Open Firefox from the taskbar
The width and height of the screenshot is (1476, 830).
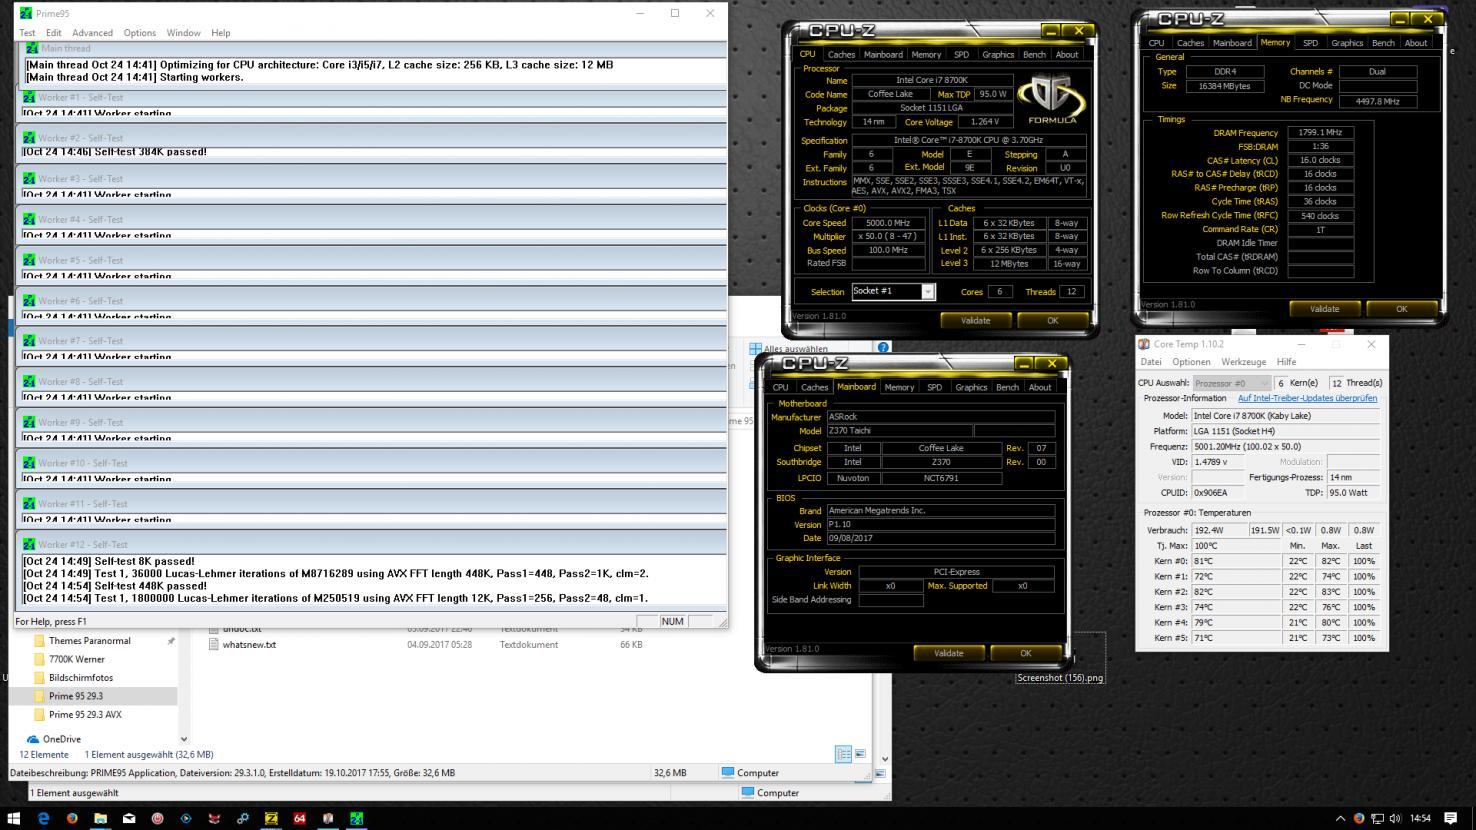[x=72, y=818]
